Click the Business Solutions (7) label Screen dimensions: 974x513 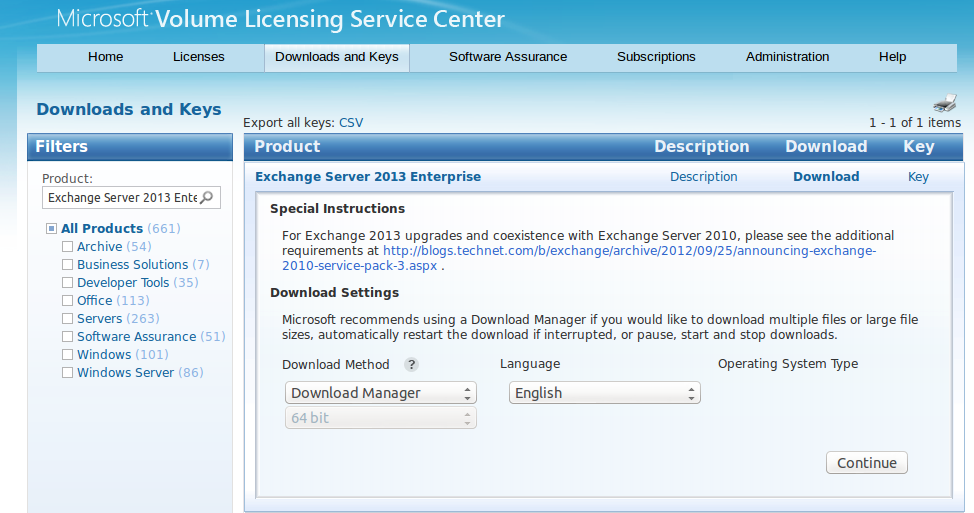coord(143,265)
